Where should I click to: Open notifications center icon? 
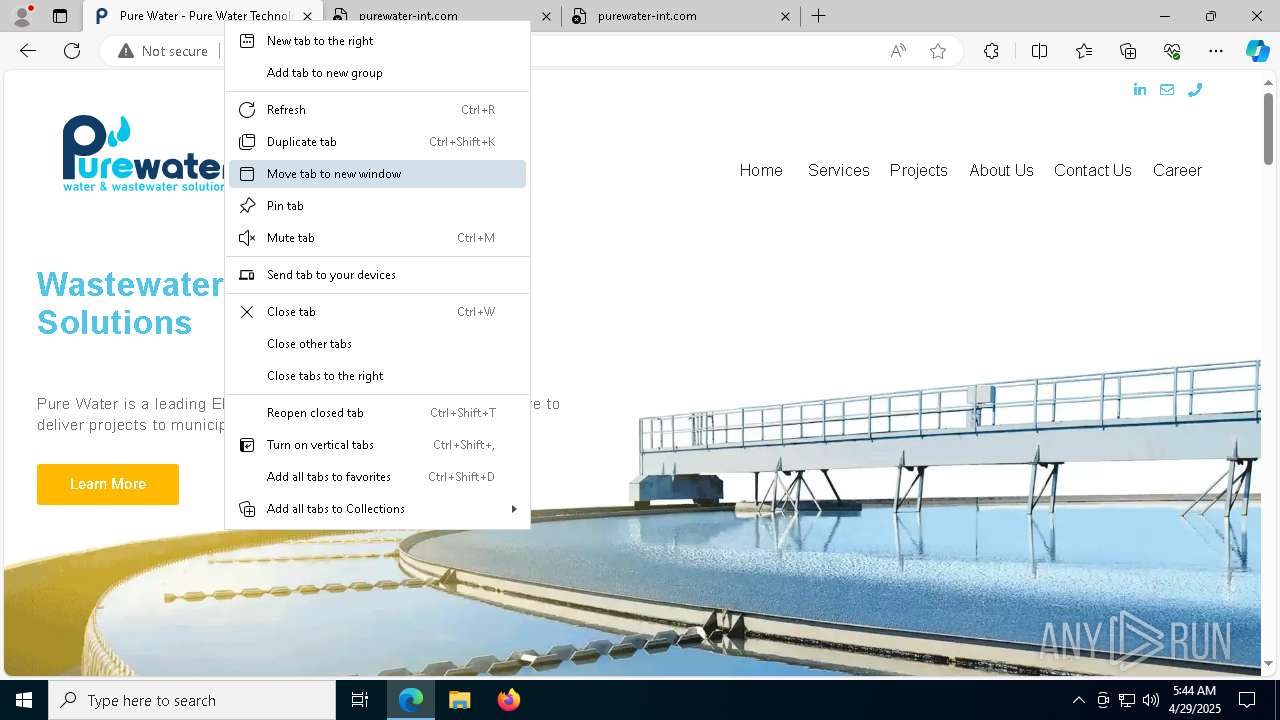1247,700
